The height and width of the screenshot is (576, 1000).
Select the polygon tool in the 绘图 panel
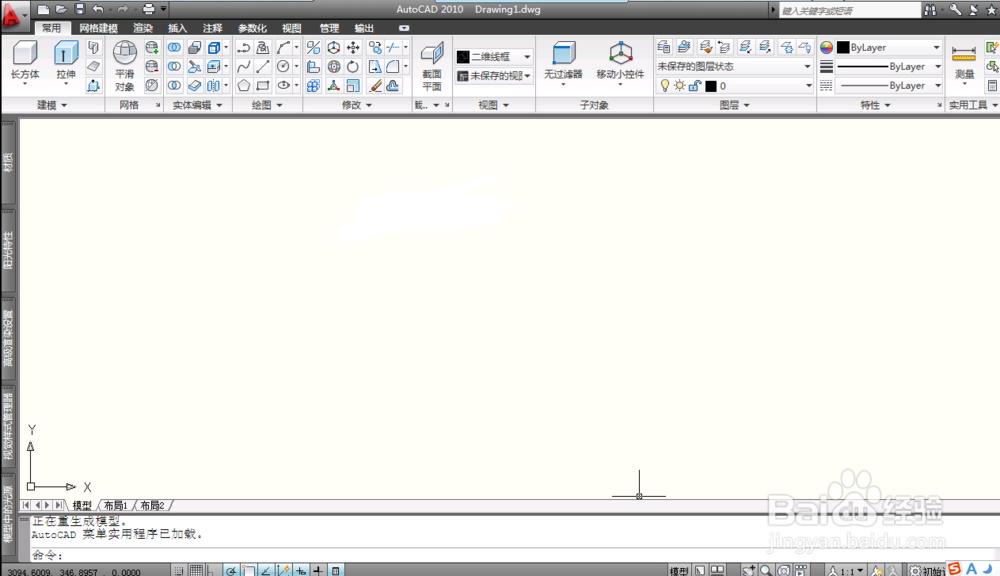point(244,85)
